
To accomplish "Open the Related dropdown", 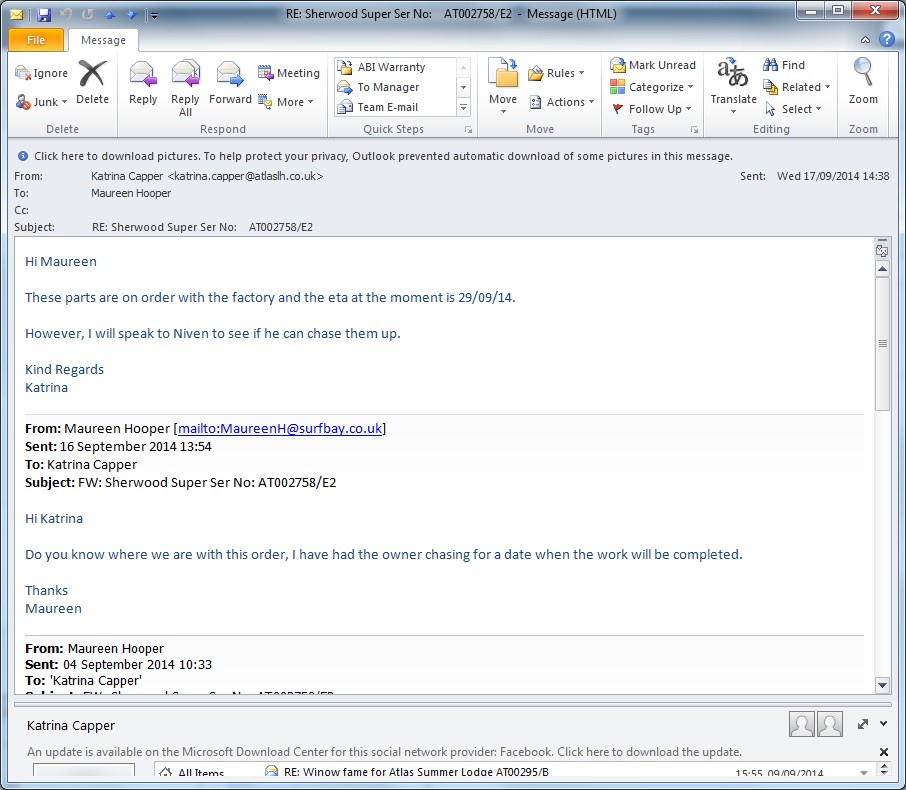I will [797, 87].
